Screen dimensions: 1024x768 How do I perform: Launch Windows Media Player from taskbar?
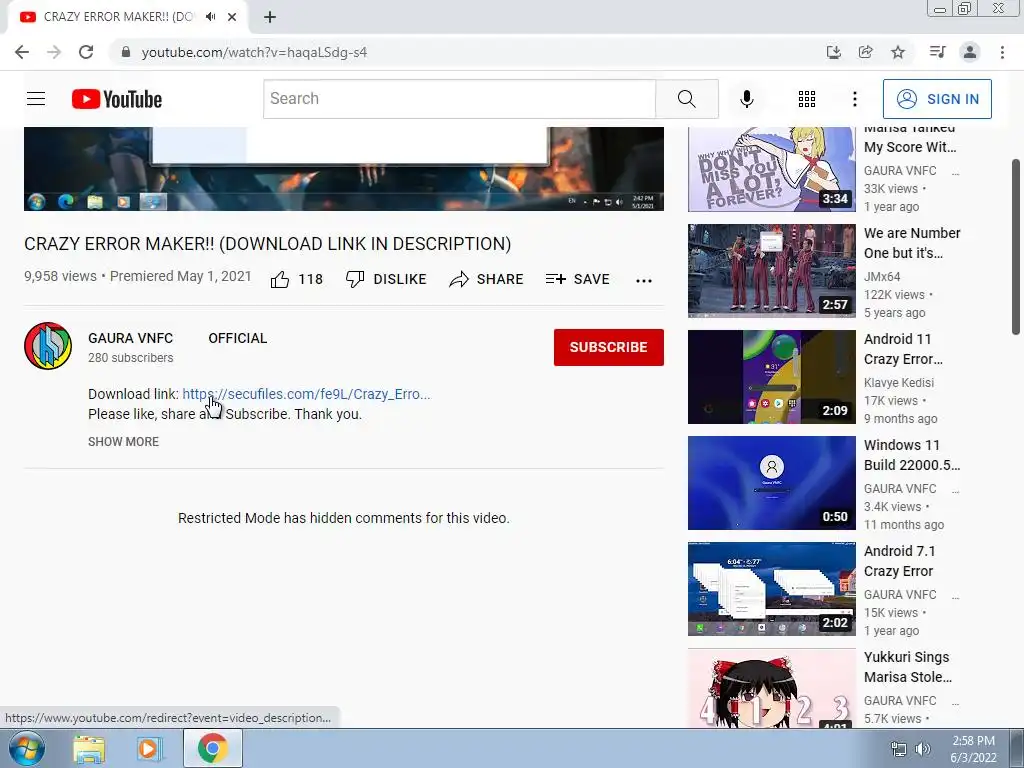click(149, 748)
